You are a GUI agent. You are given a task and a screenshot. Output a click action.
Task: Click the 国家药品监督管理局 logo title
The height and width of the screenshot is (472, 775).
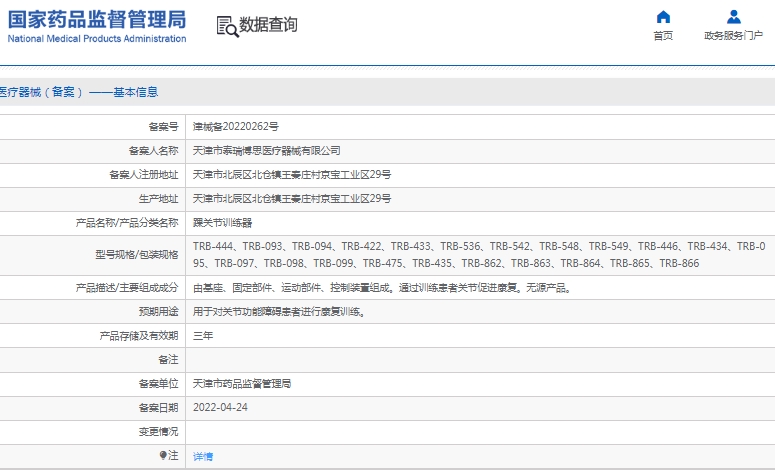(97, 20)
